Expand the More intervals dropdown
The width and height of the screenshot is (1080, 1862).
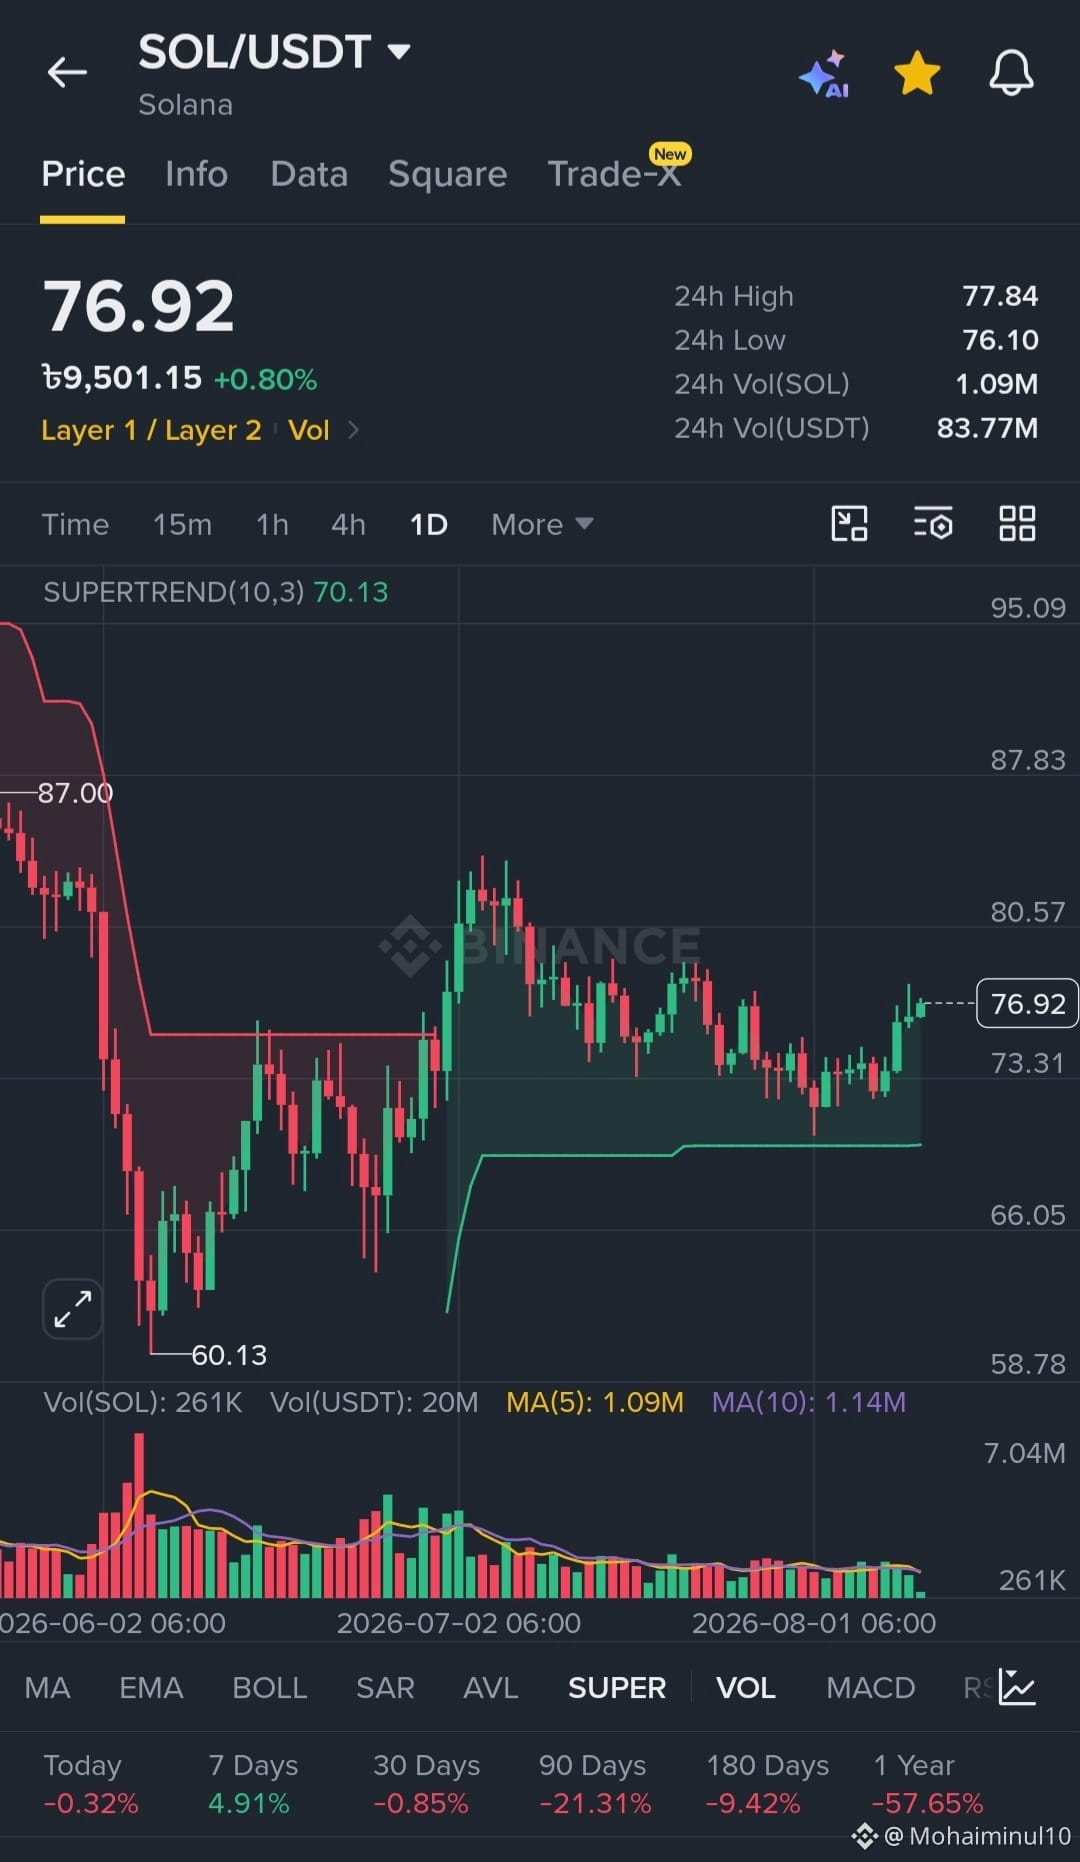542,525
